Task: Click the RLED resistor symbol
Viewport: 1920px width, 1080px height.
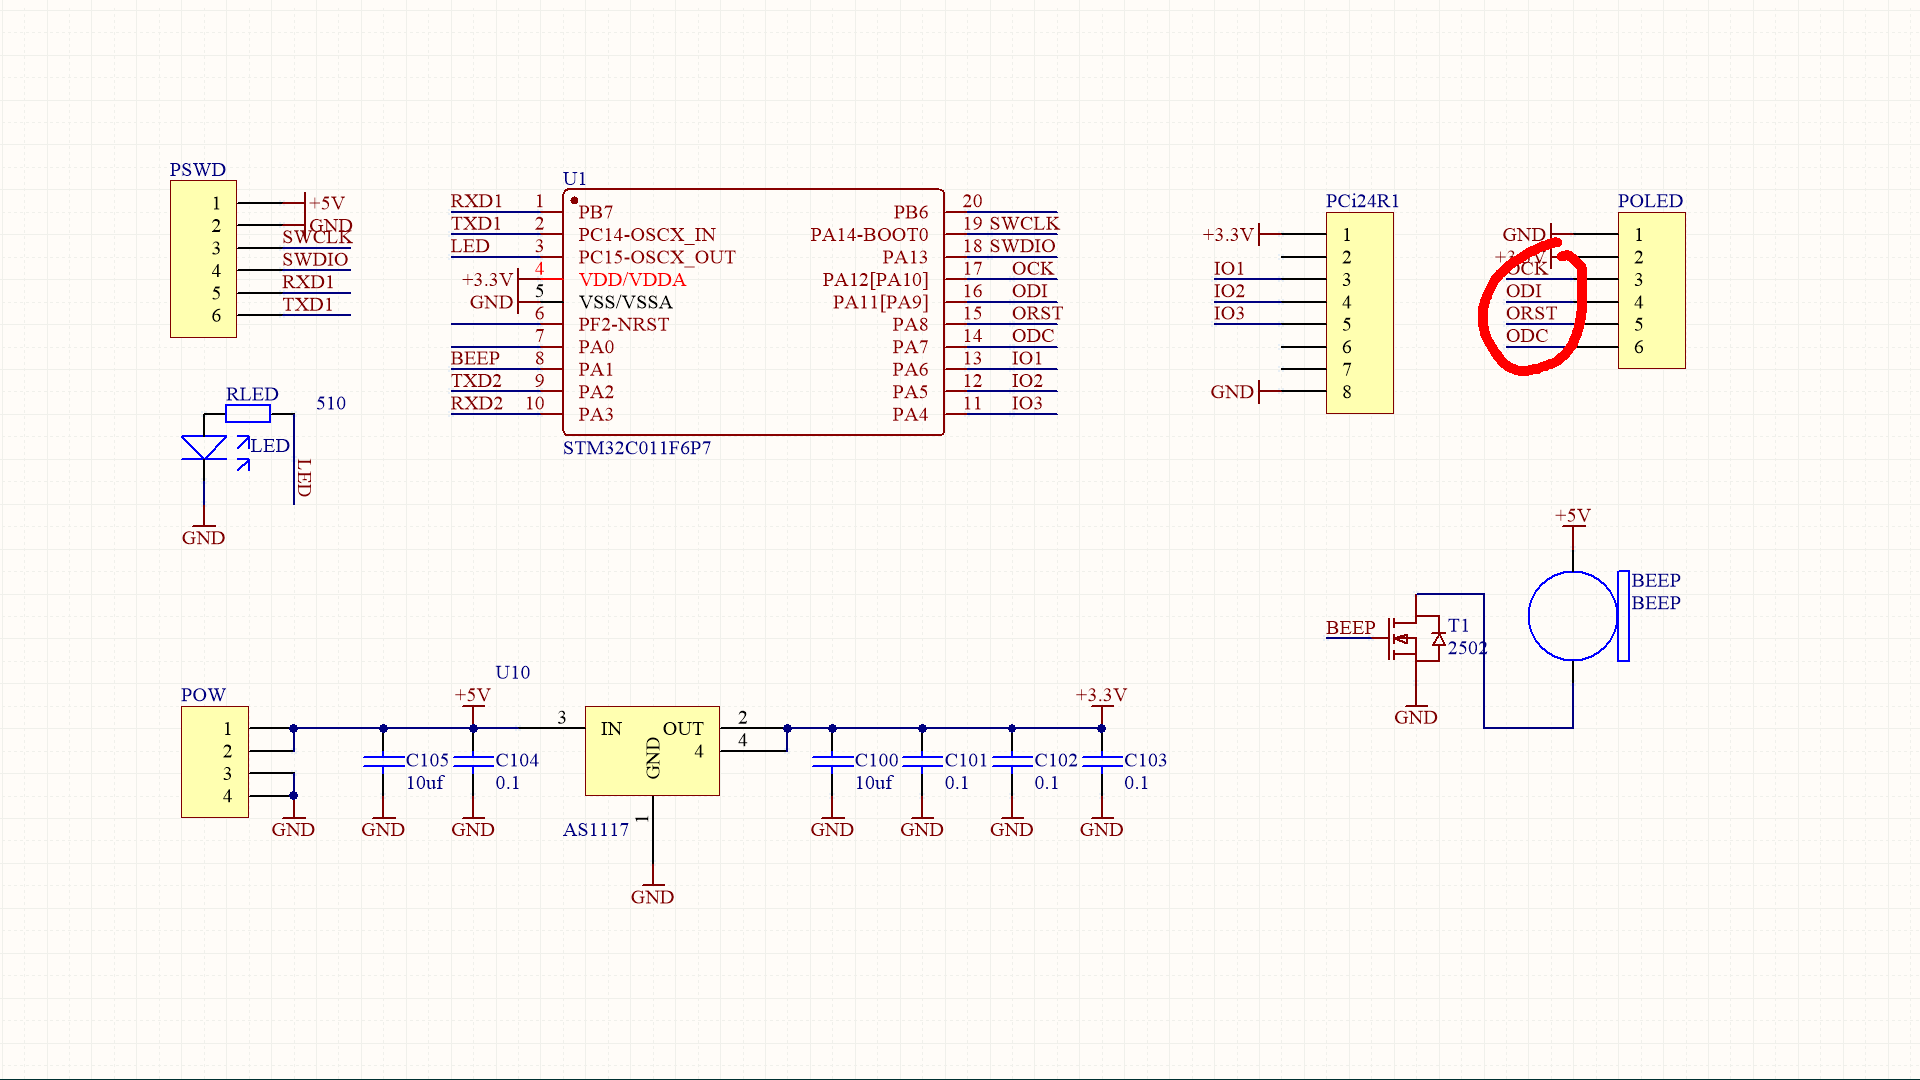Action: (247, 414)
